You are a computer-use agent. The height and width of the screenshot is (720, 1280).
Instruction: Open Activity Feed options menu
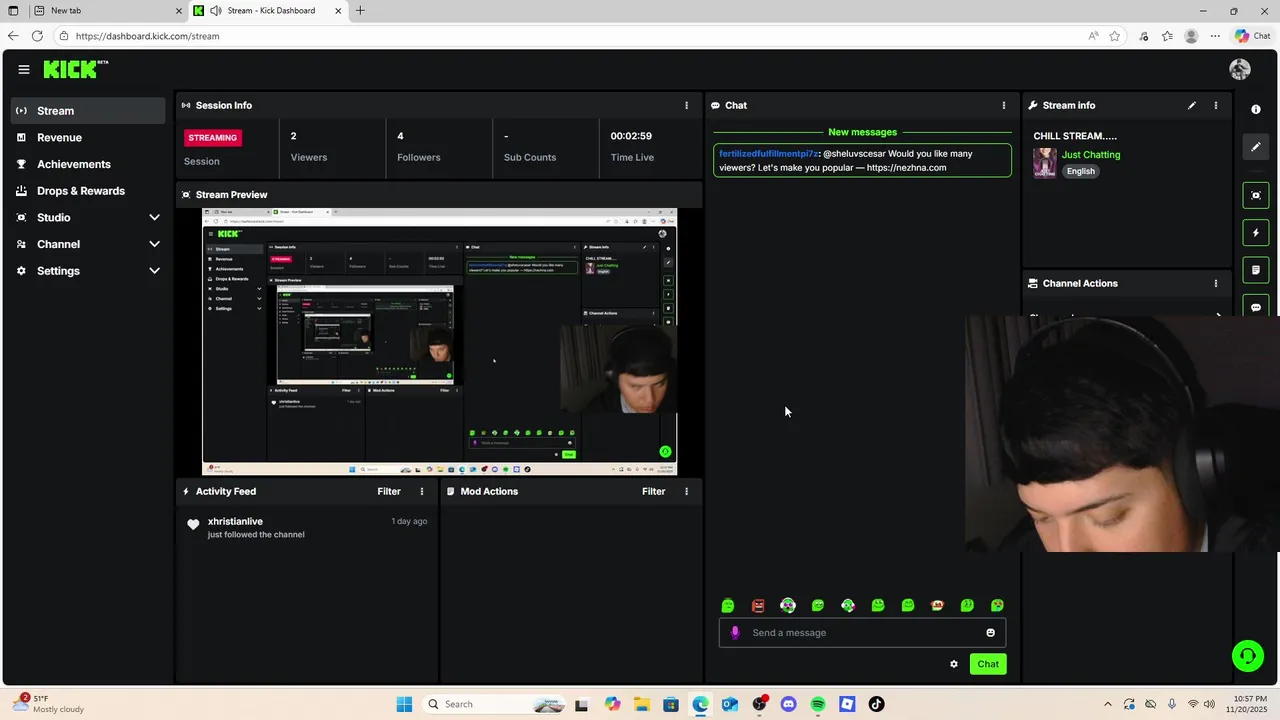[422, 491]
